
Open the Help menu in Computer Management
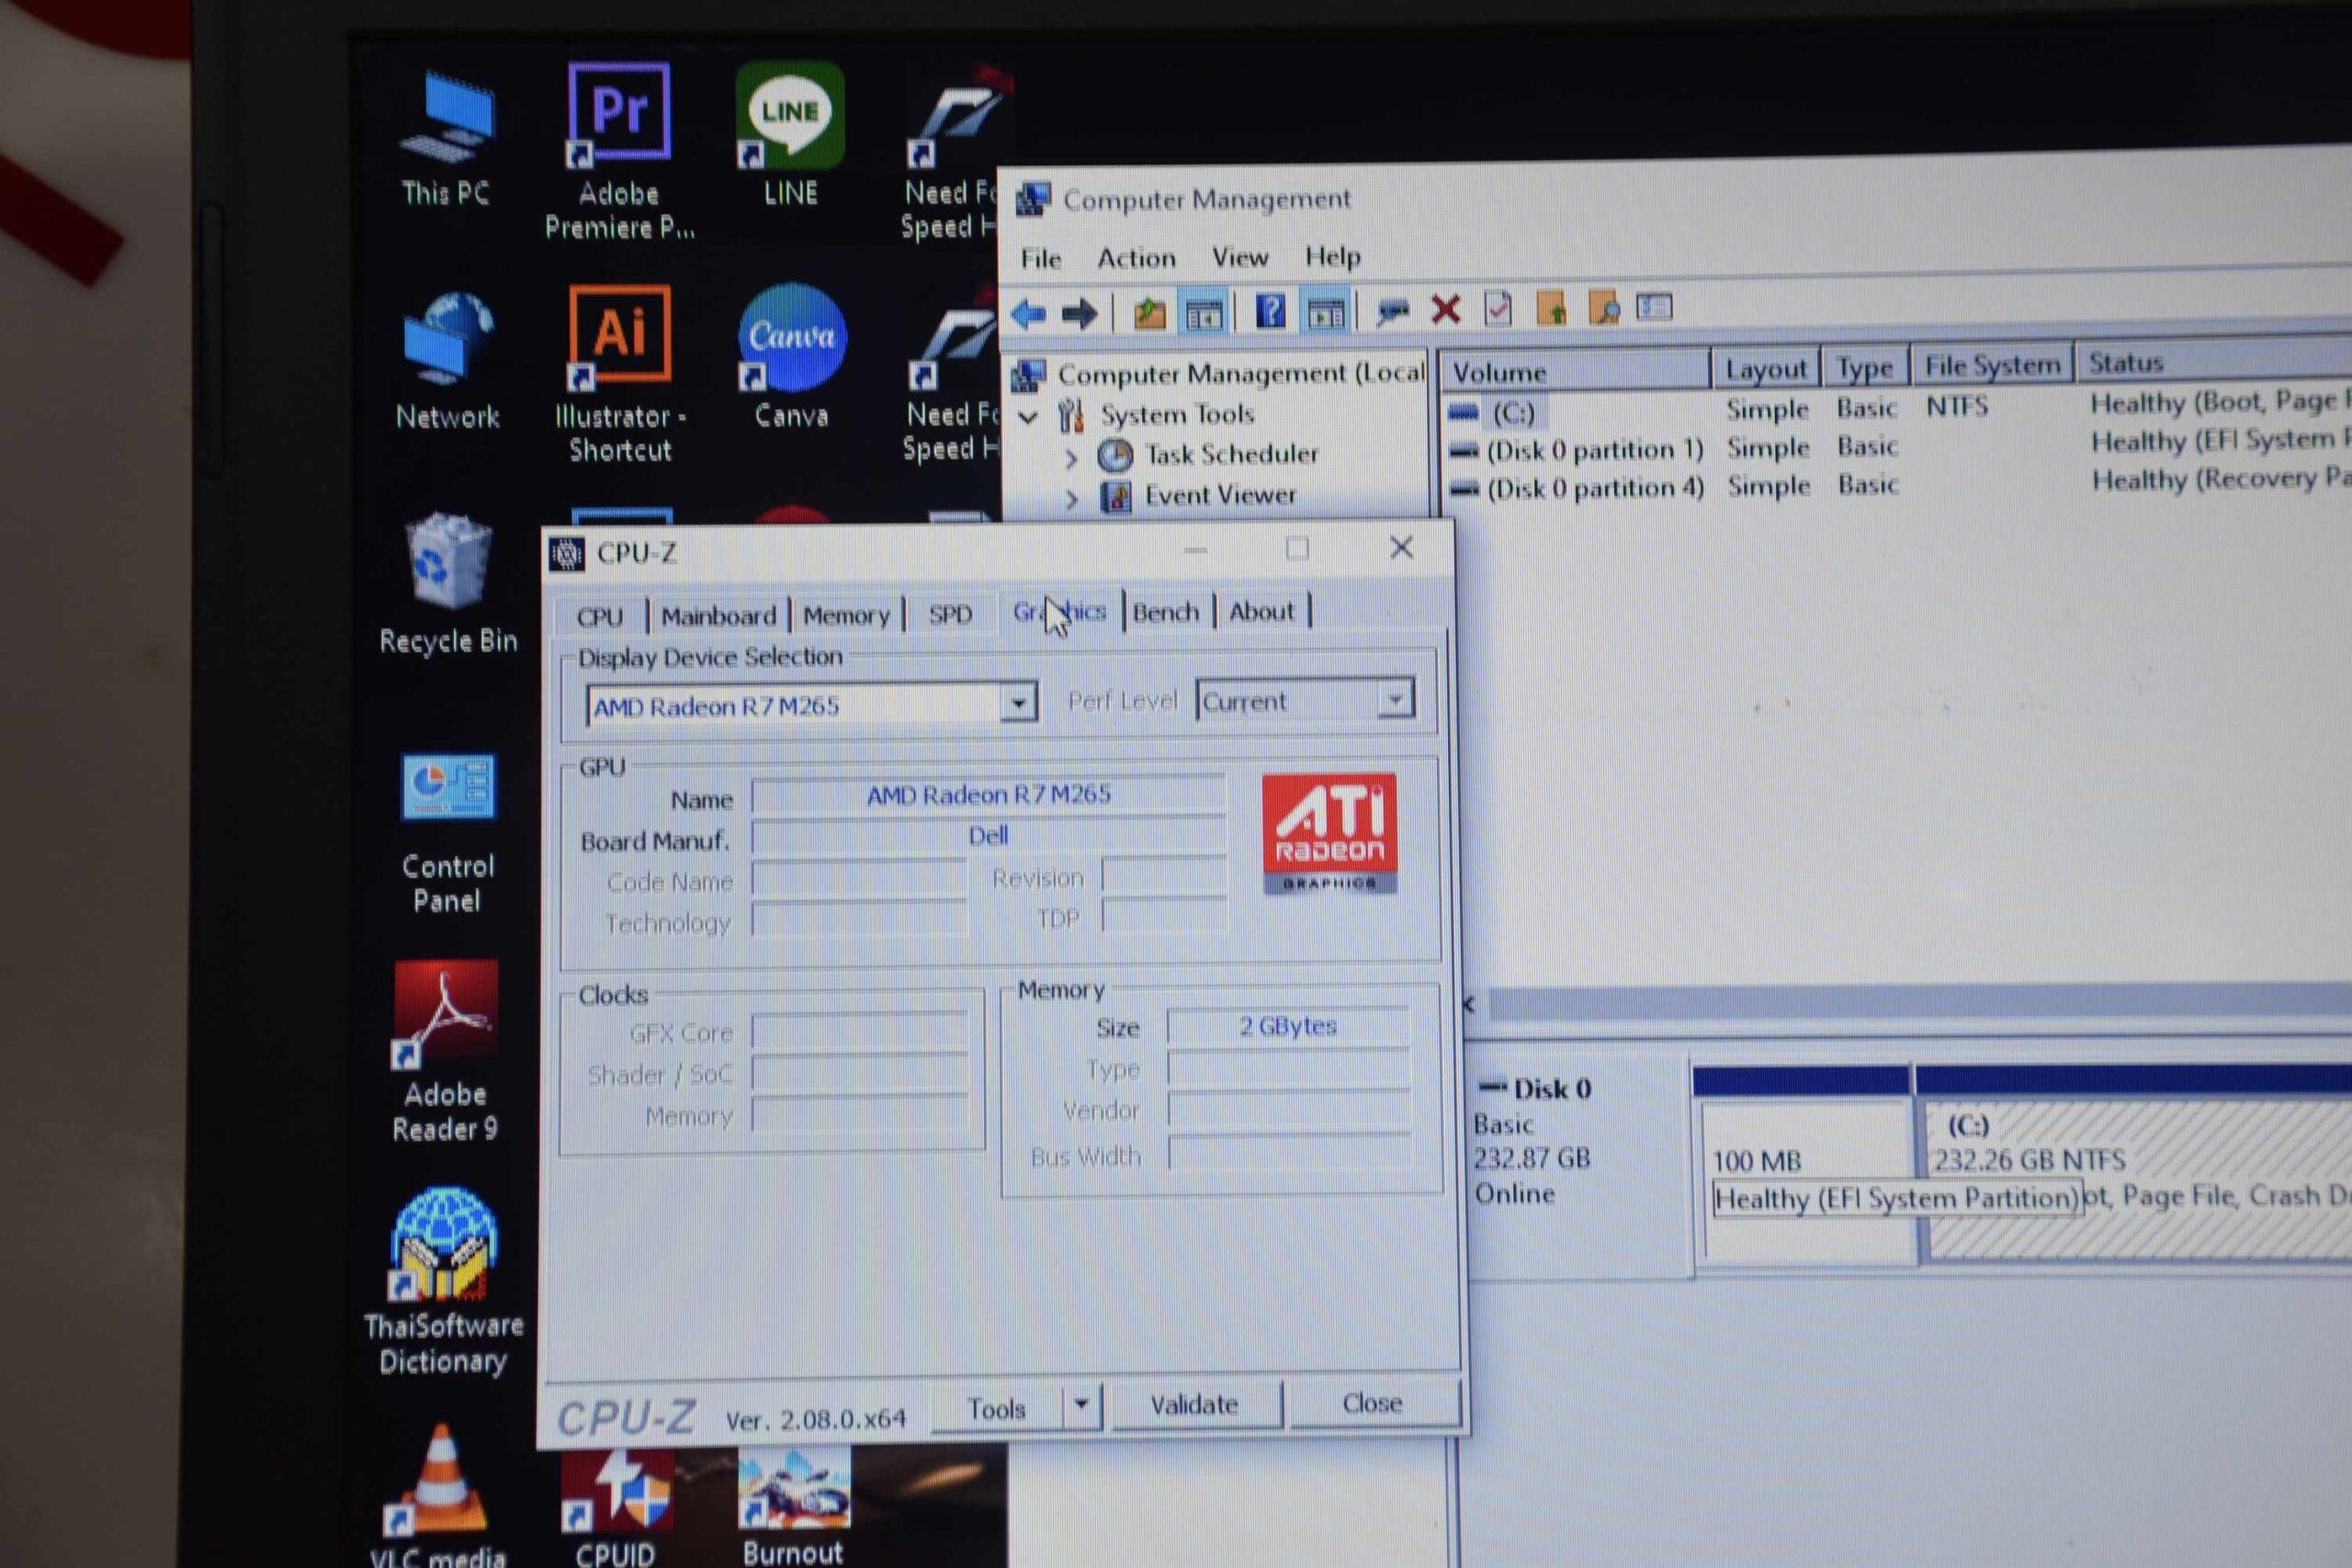(1332, 256)
